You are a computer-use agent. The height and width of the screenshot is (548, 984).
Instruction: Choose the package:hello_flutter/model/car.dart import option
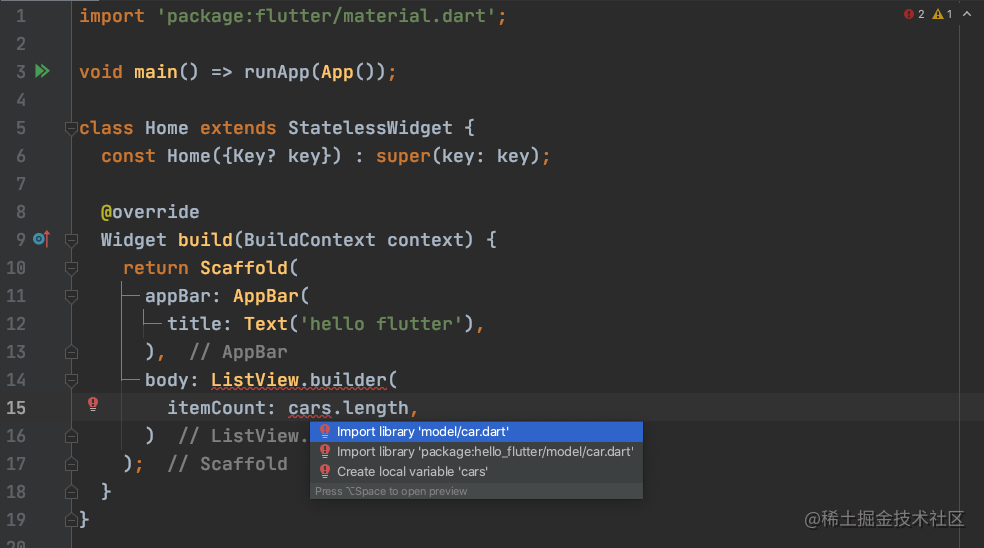(485, 451)
